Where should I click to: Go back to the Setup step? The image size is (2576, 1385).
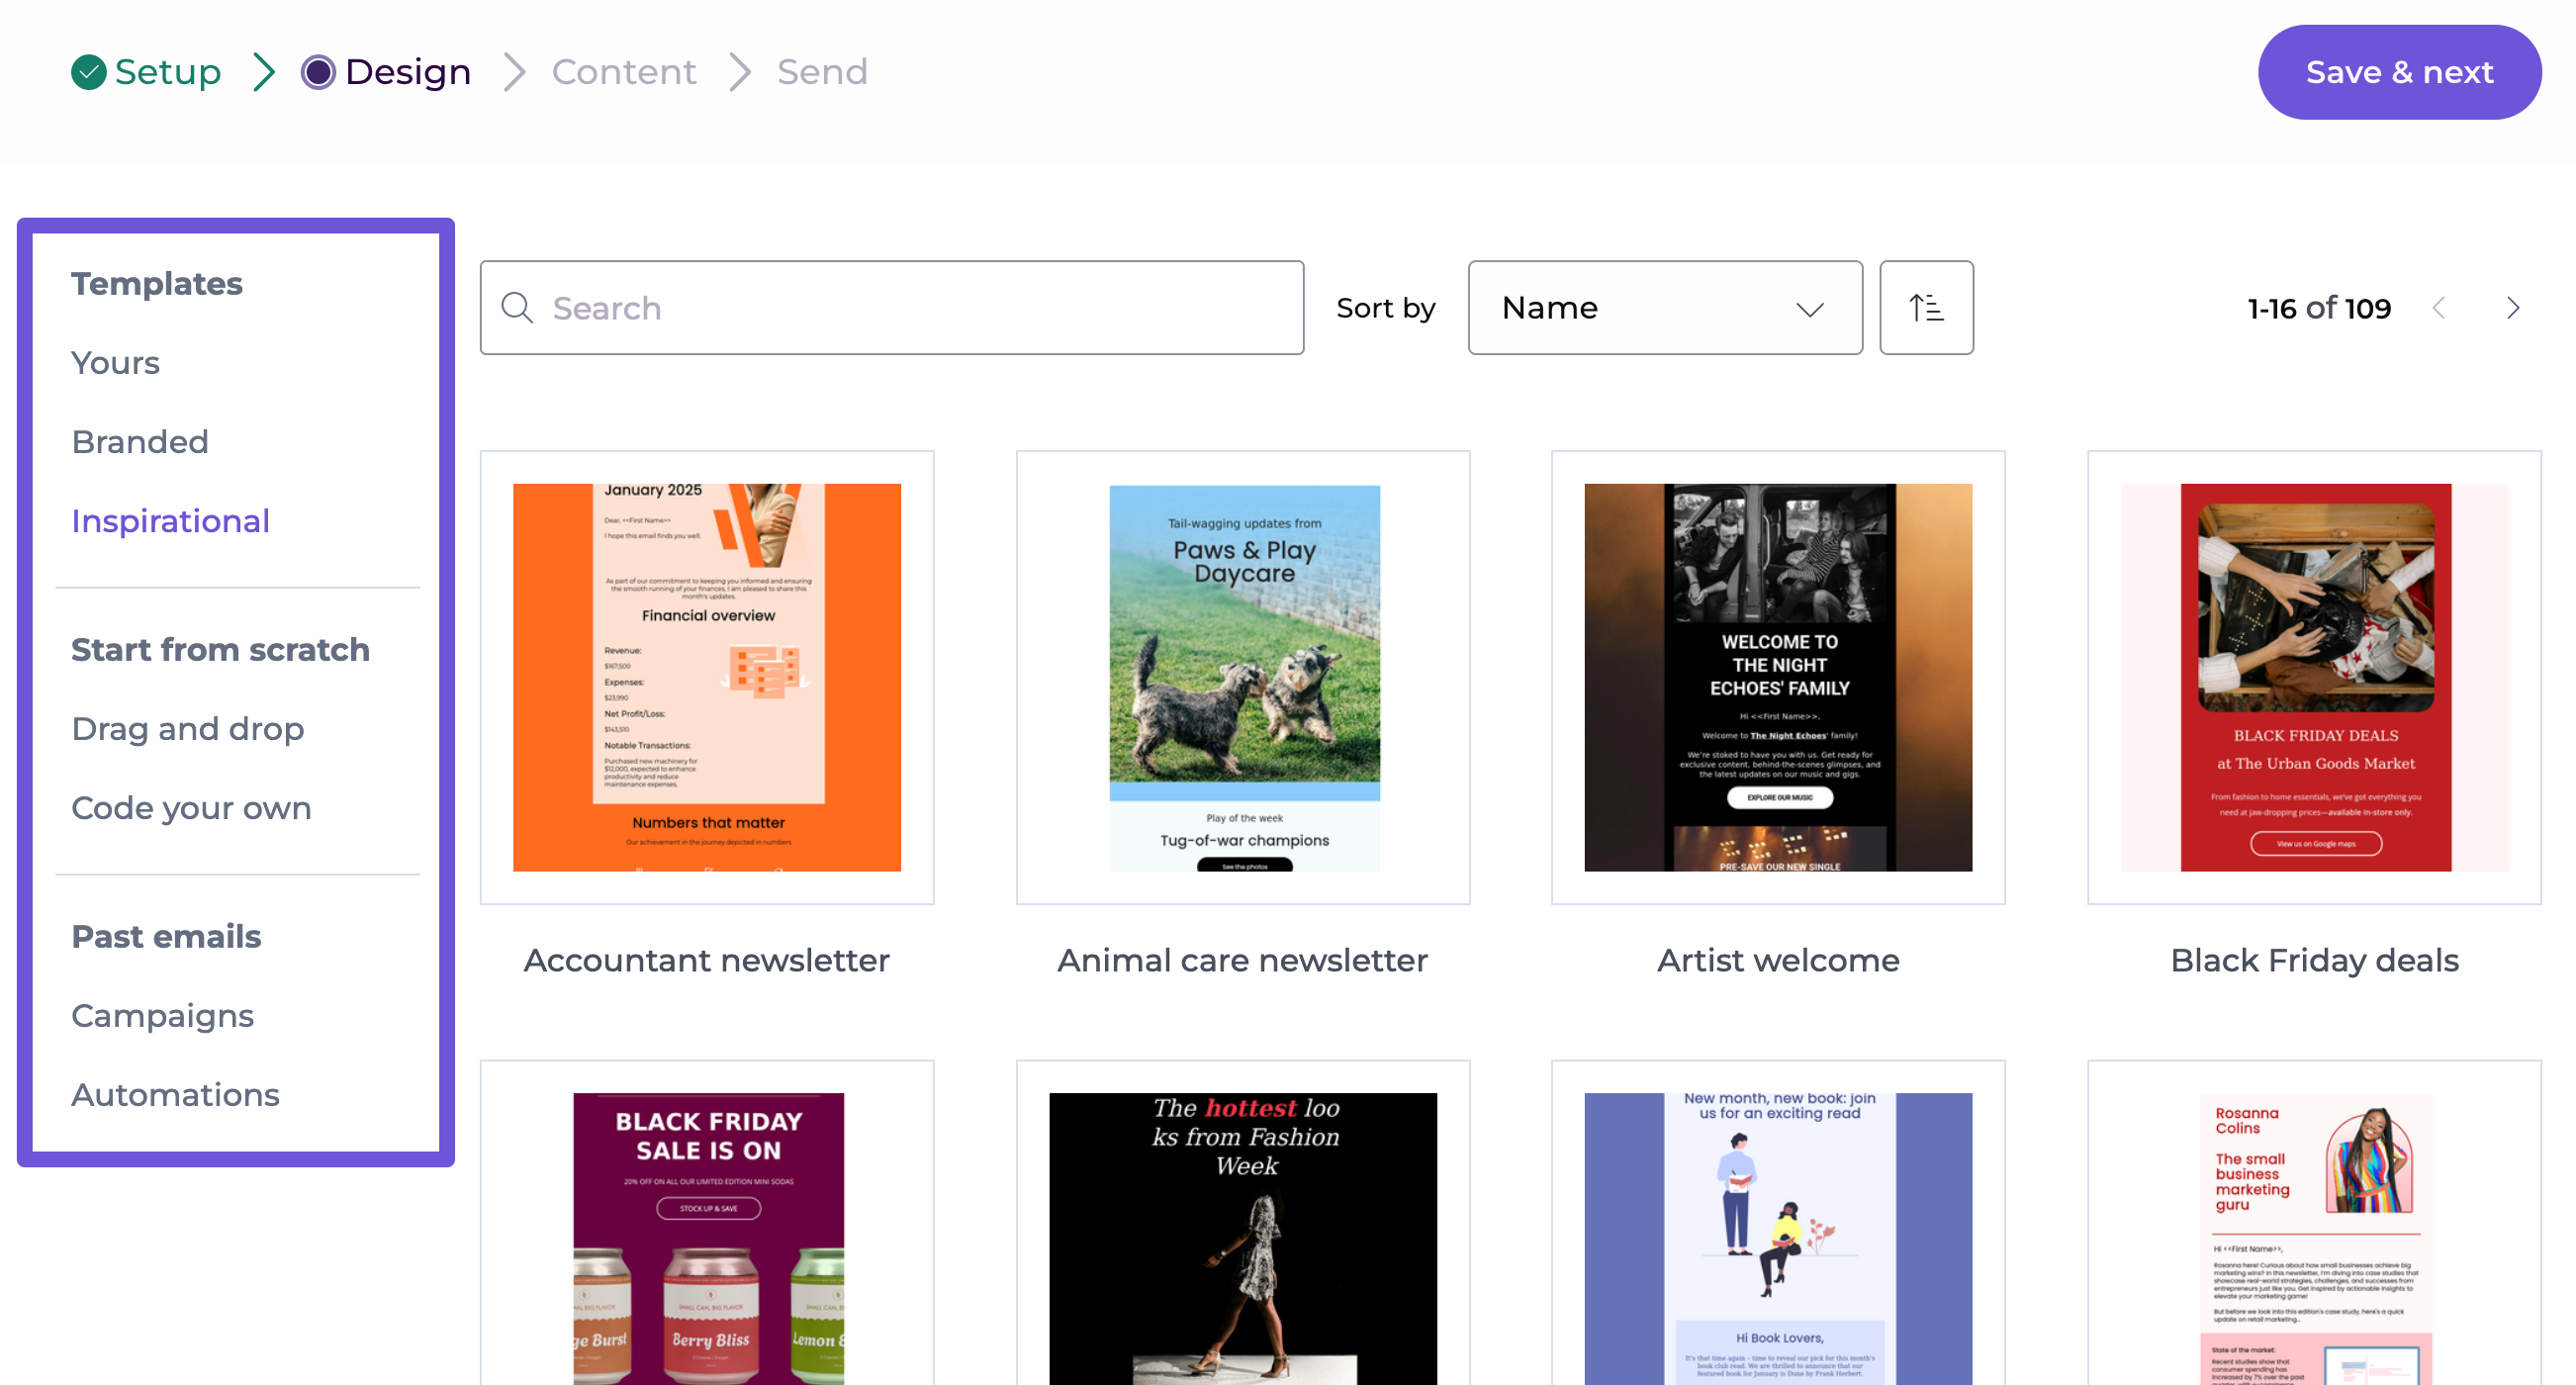click(x=167, y=72)
